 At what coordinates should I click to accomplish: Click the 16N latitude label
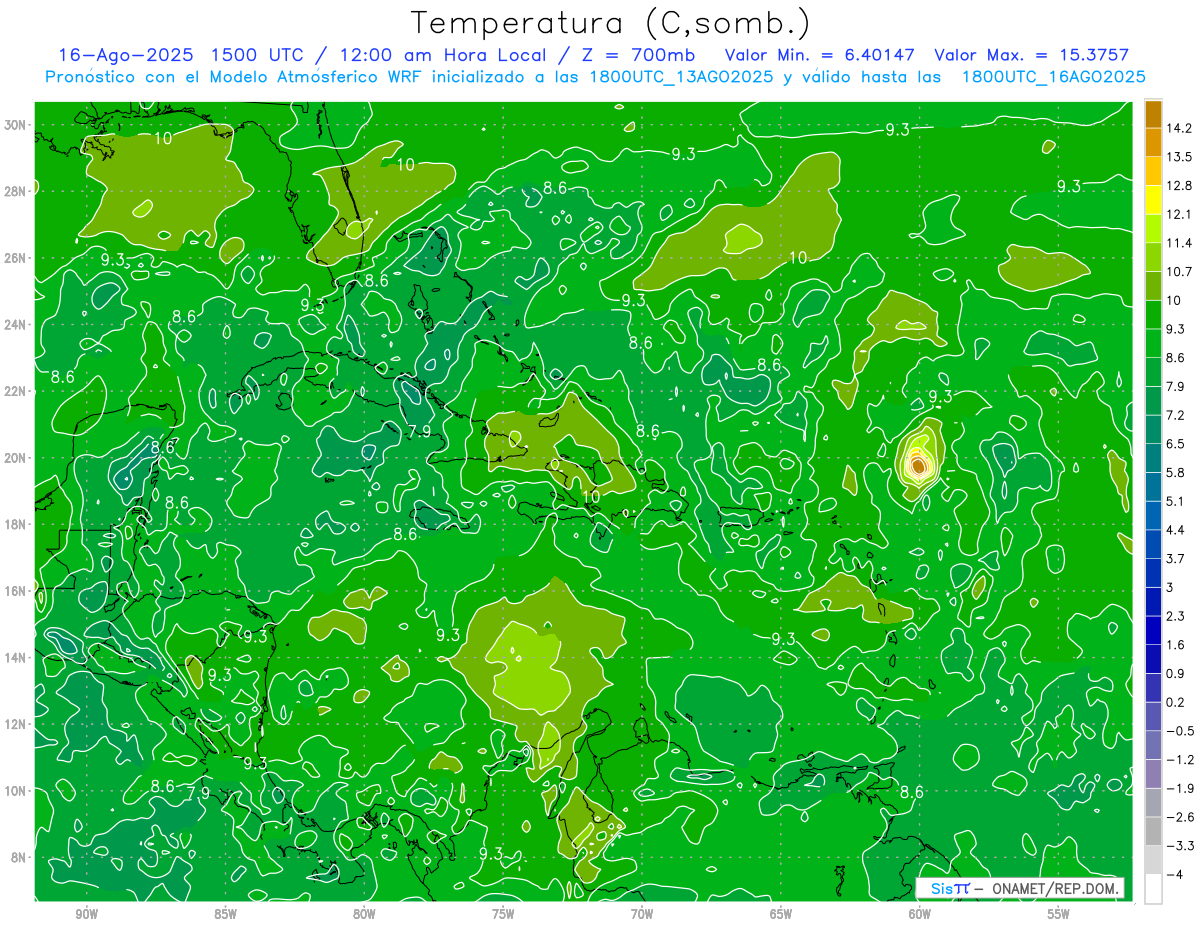pyautogui.click(x=17, y=591)
